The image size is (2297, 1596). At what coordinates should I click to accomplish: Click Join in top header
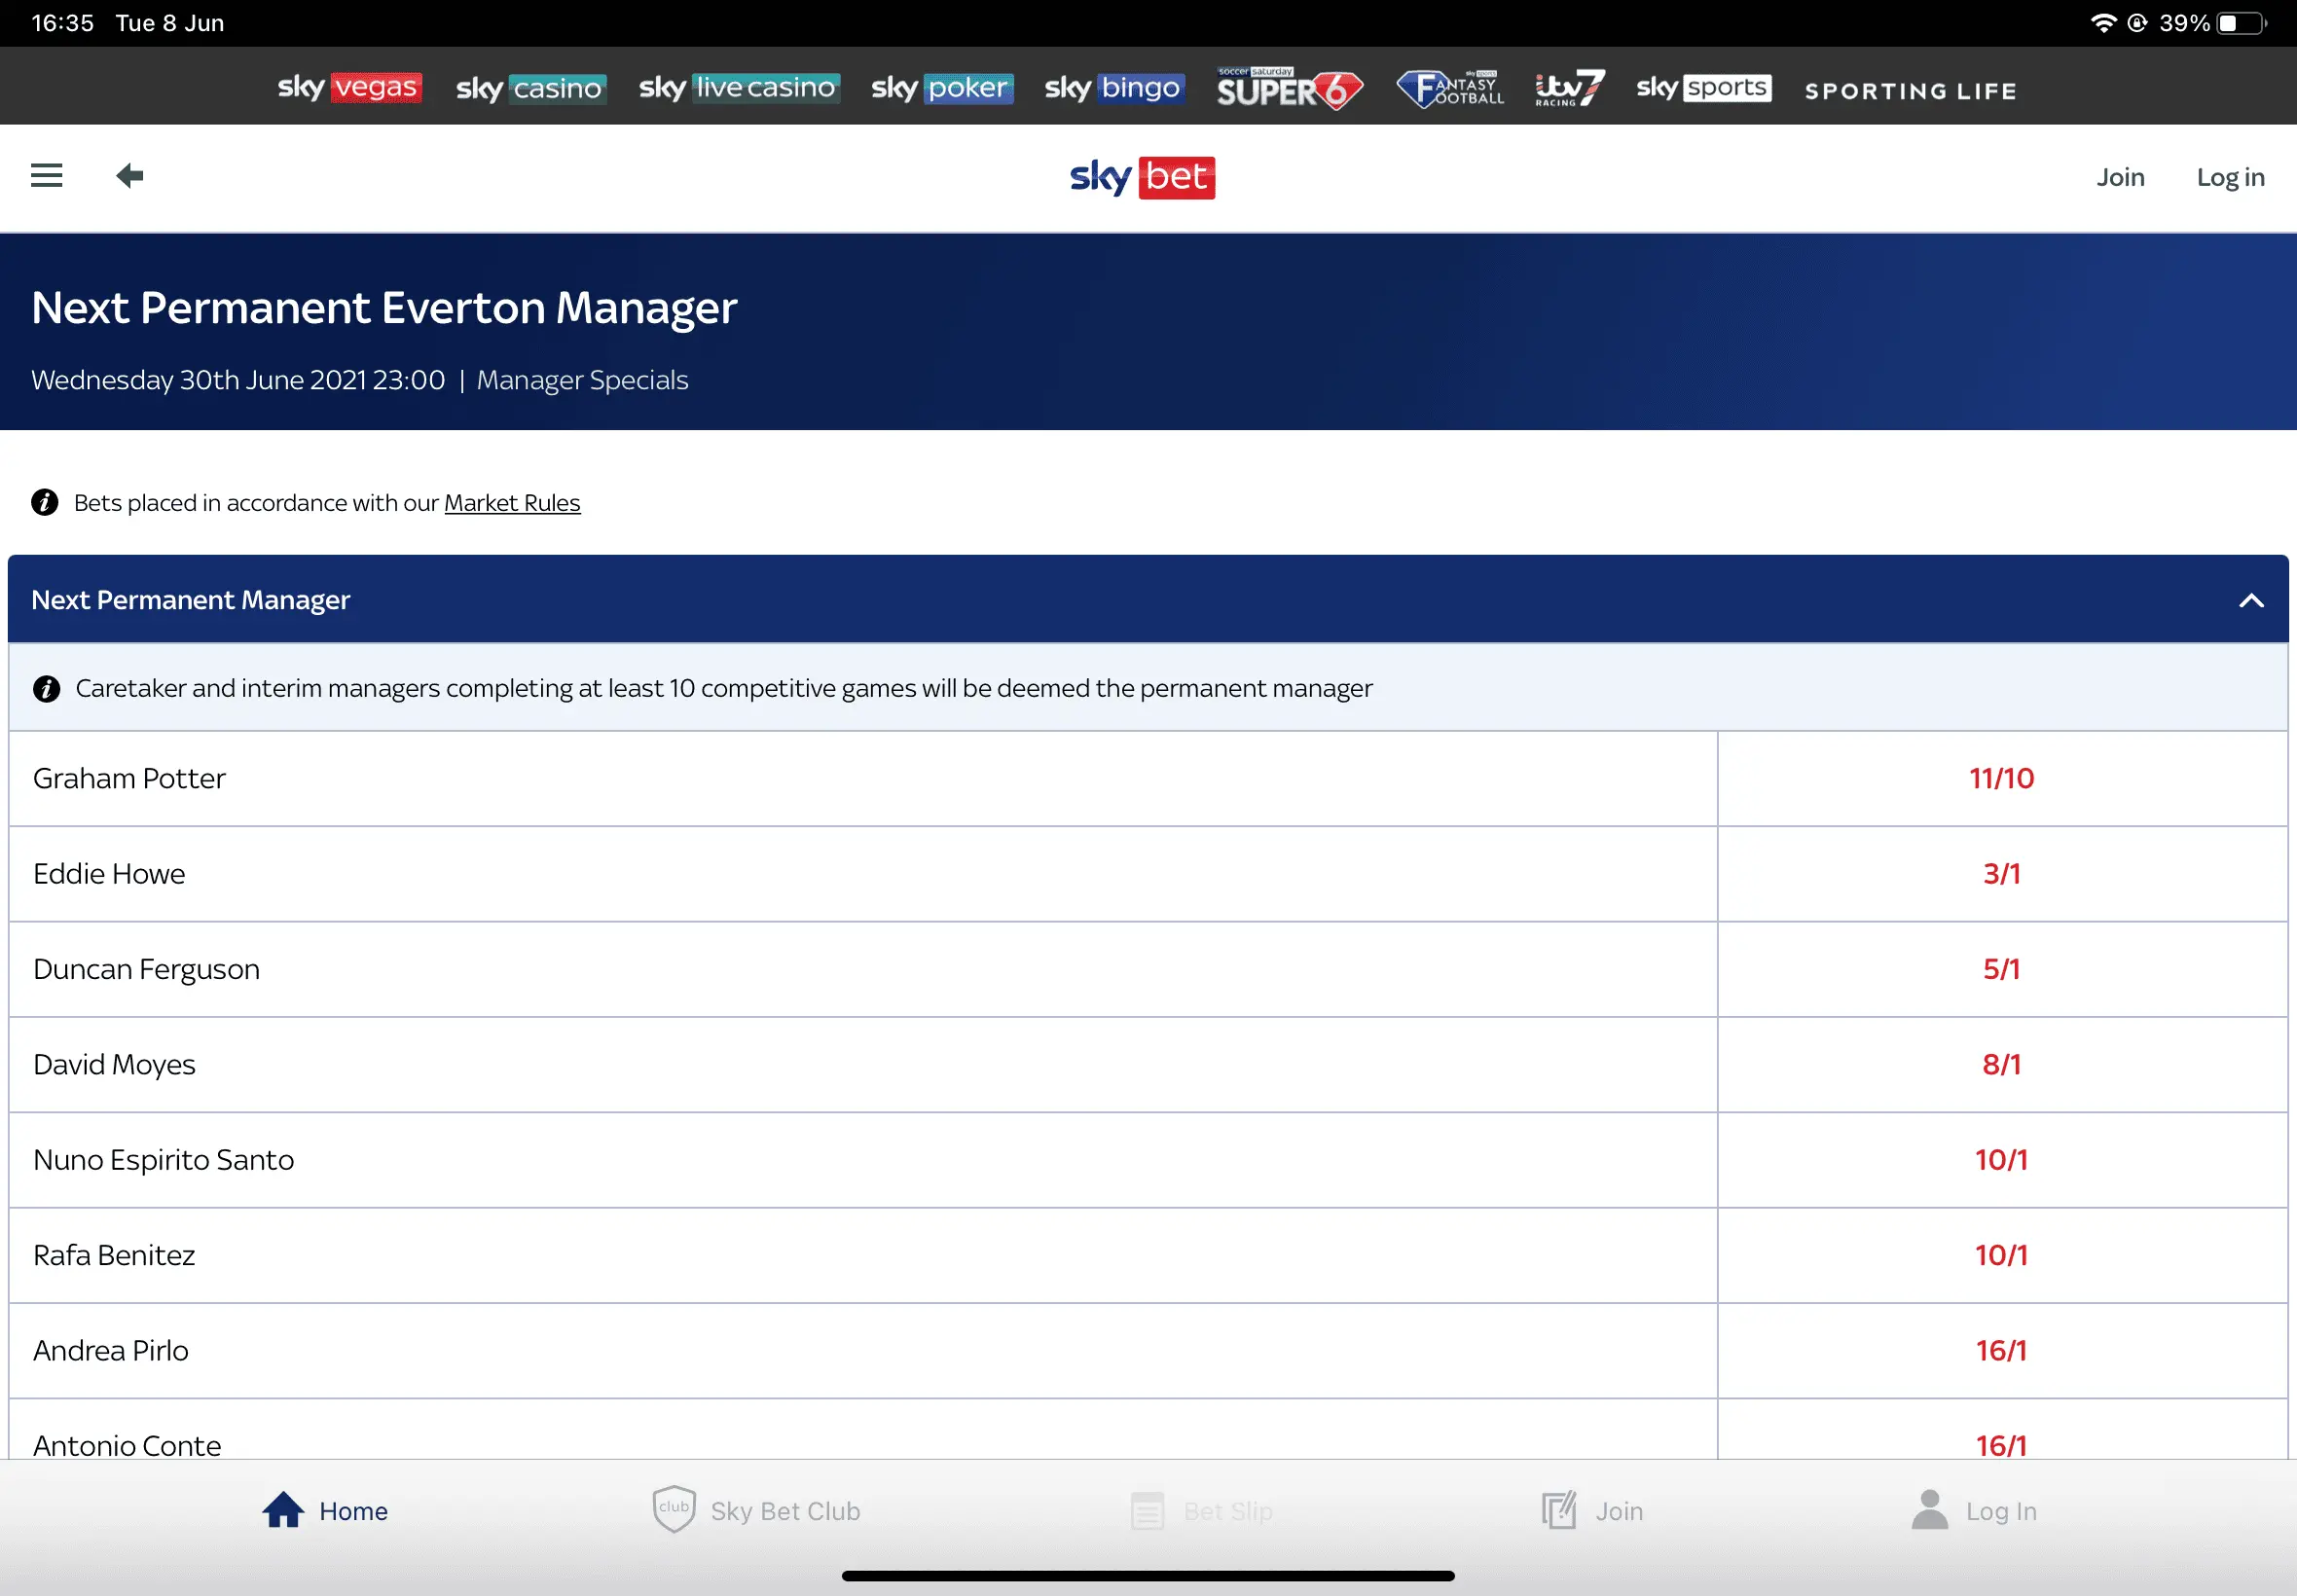[x=2120, y=177]
